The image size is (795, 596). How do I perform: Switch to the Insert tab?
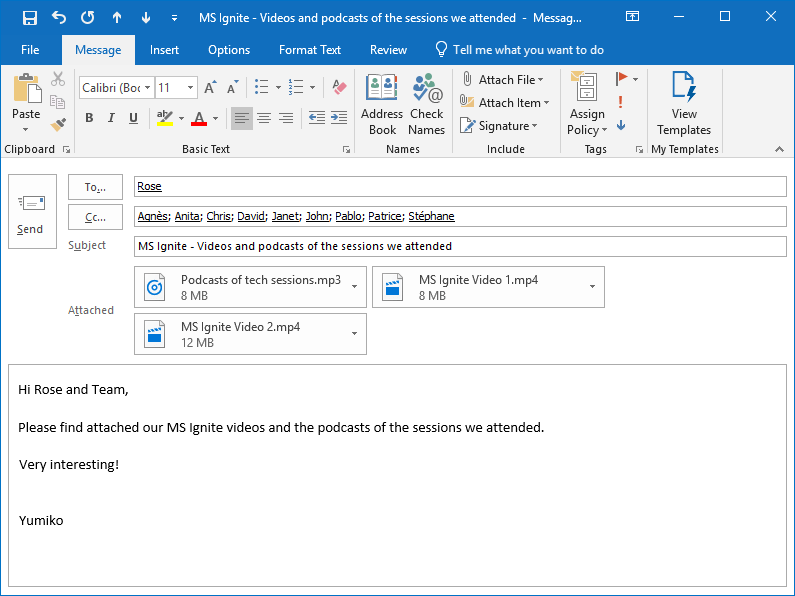164,50
